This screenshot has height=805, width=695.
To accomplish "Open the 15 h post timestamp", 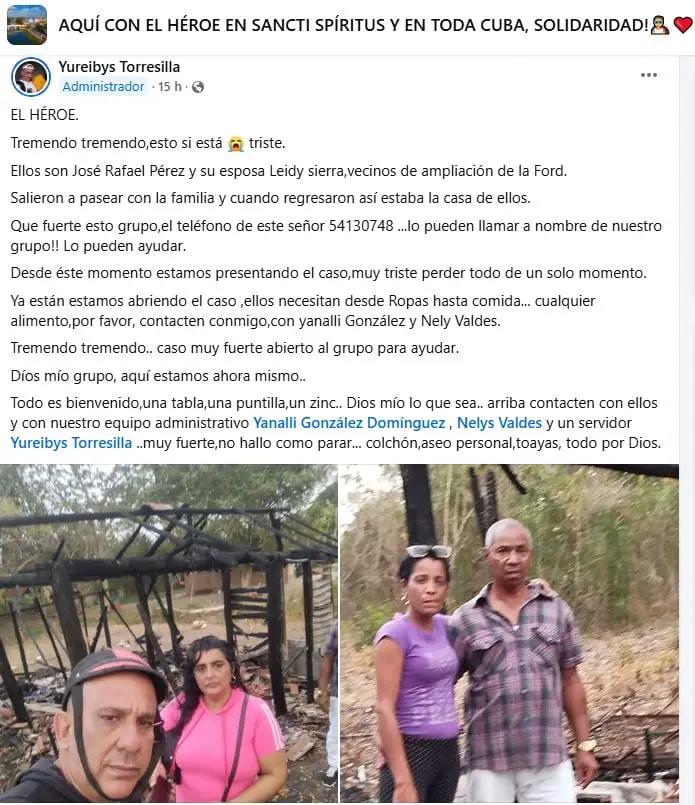I will (x=169, y=86).
